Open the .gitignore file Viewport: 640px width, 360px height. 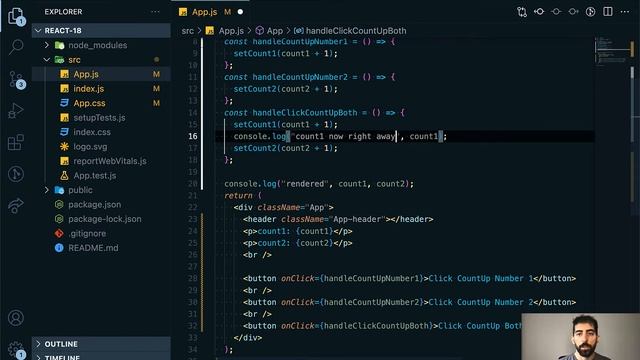coord(101,233)
